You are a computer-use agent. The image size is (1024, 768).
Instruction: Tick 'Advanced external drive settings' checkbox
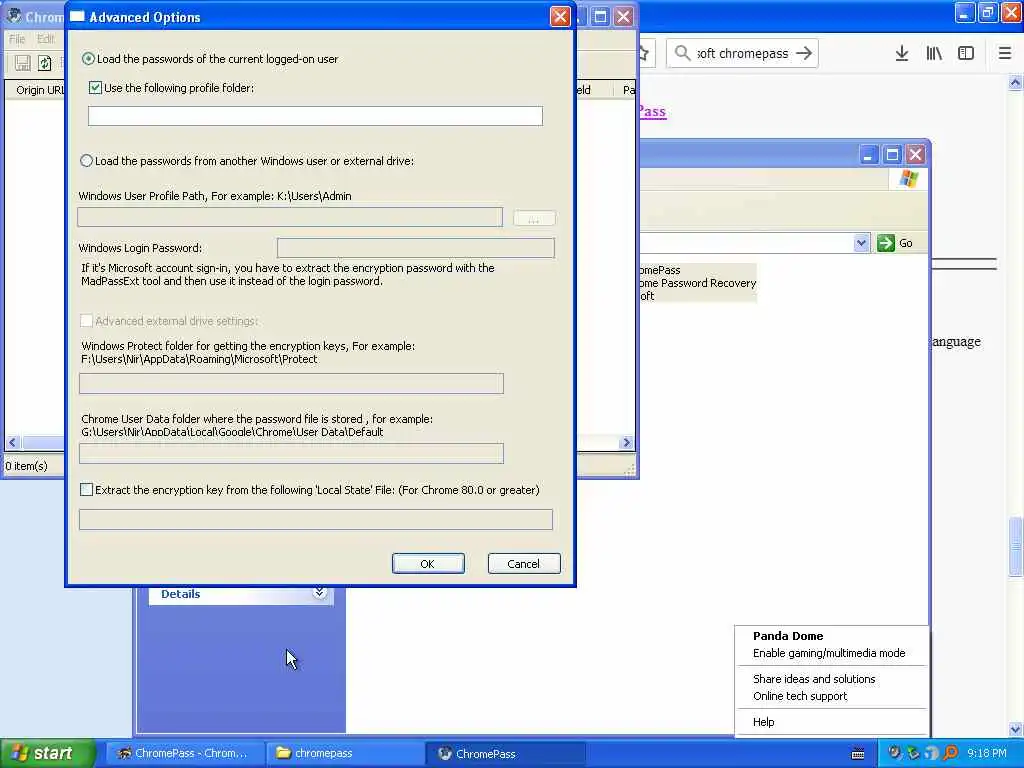tap(86, 321)
